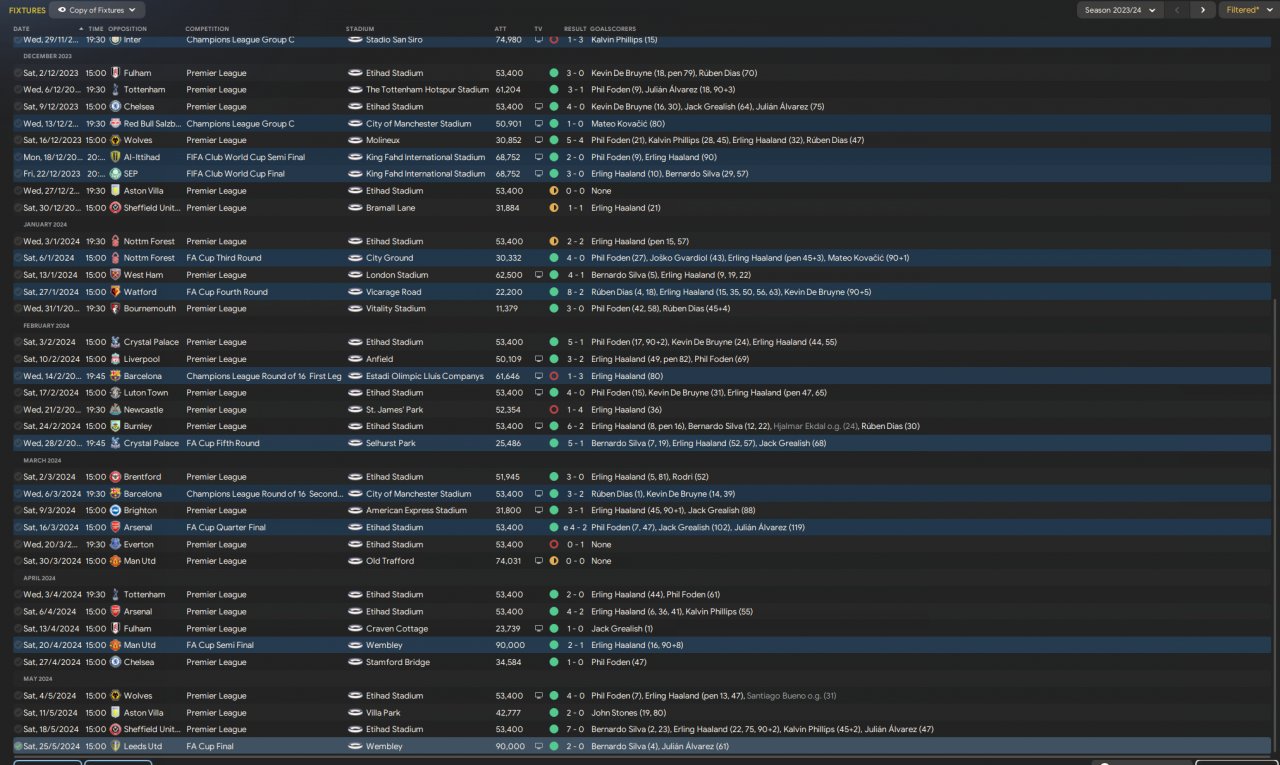Click the Watford club crest
Screen dimensions: 1280x765
tap(116, 292)
